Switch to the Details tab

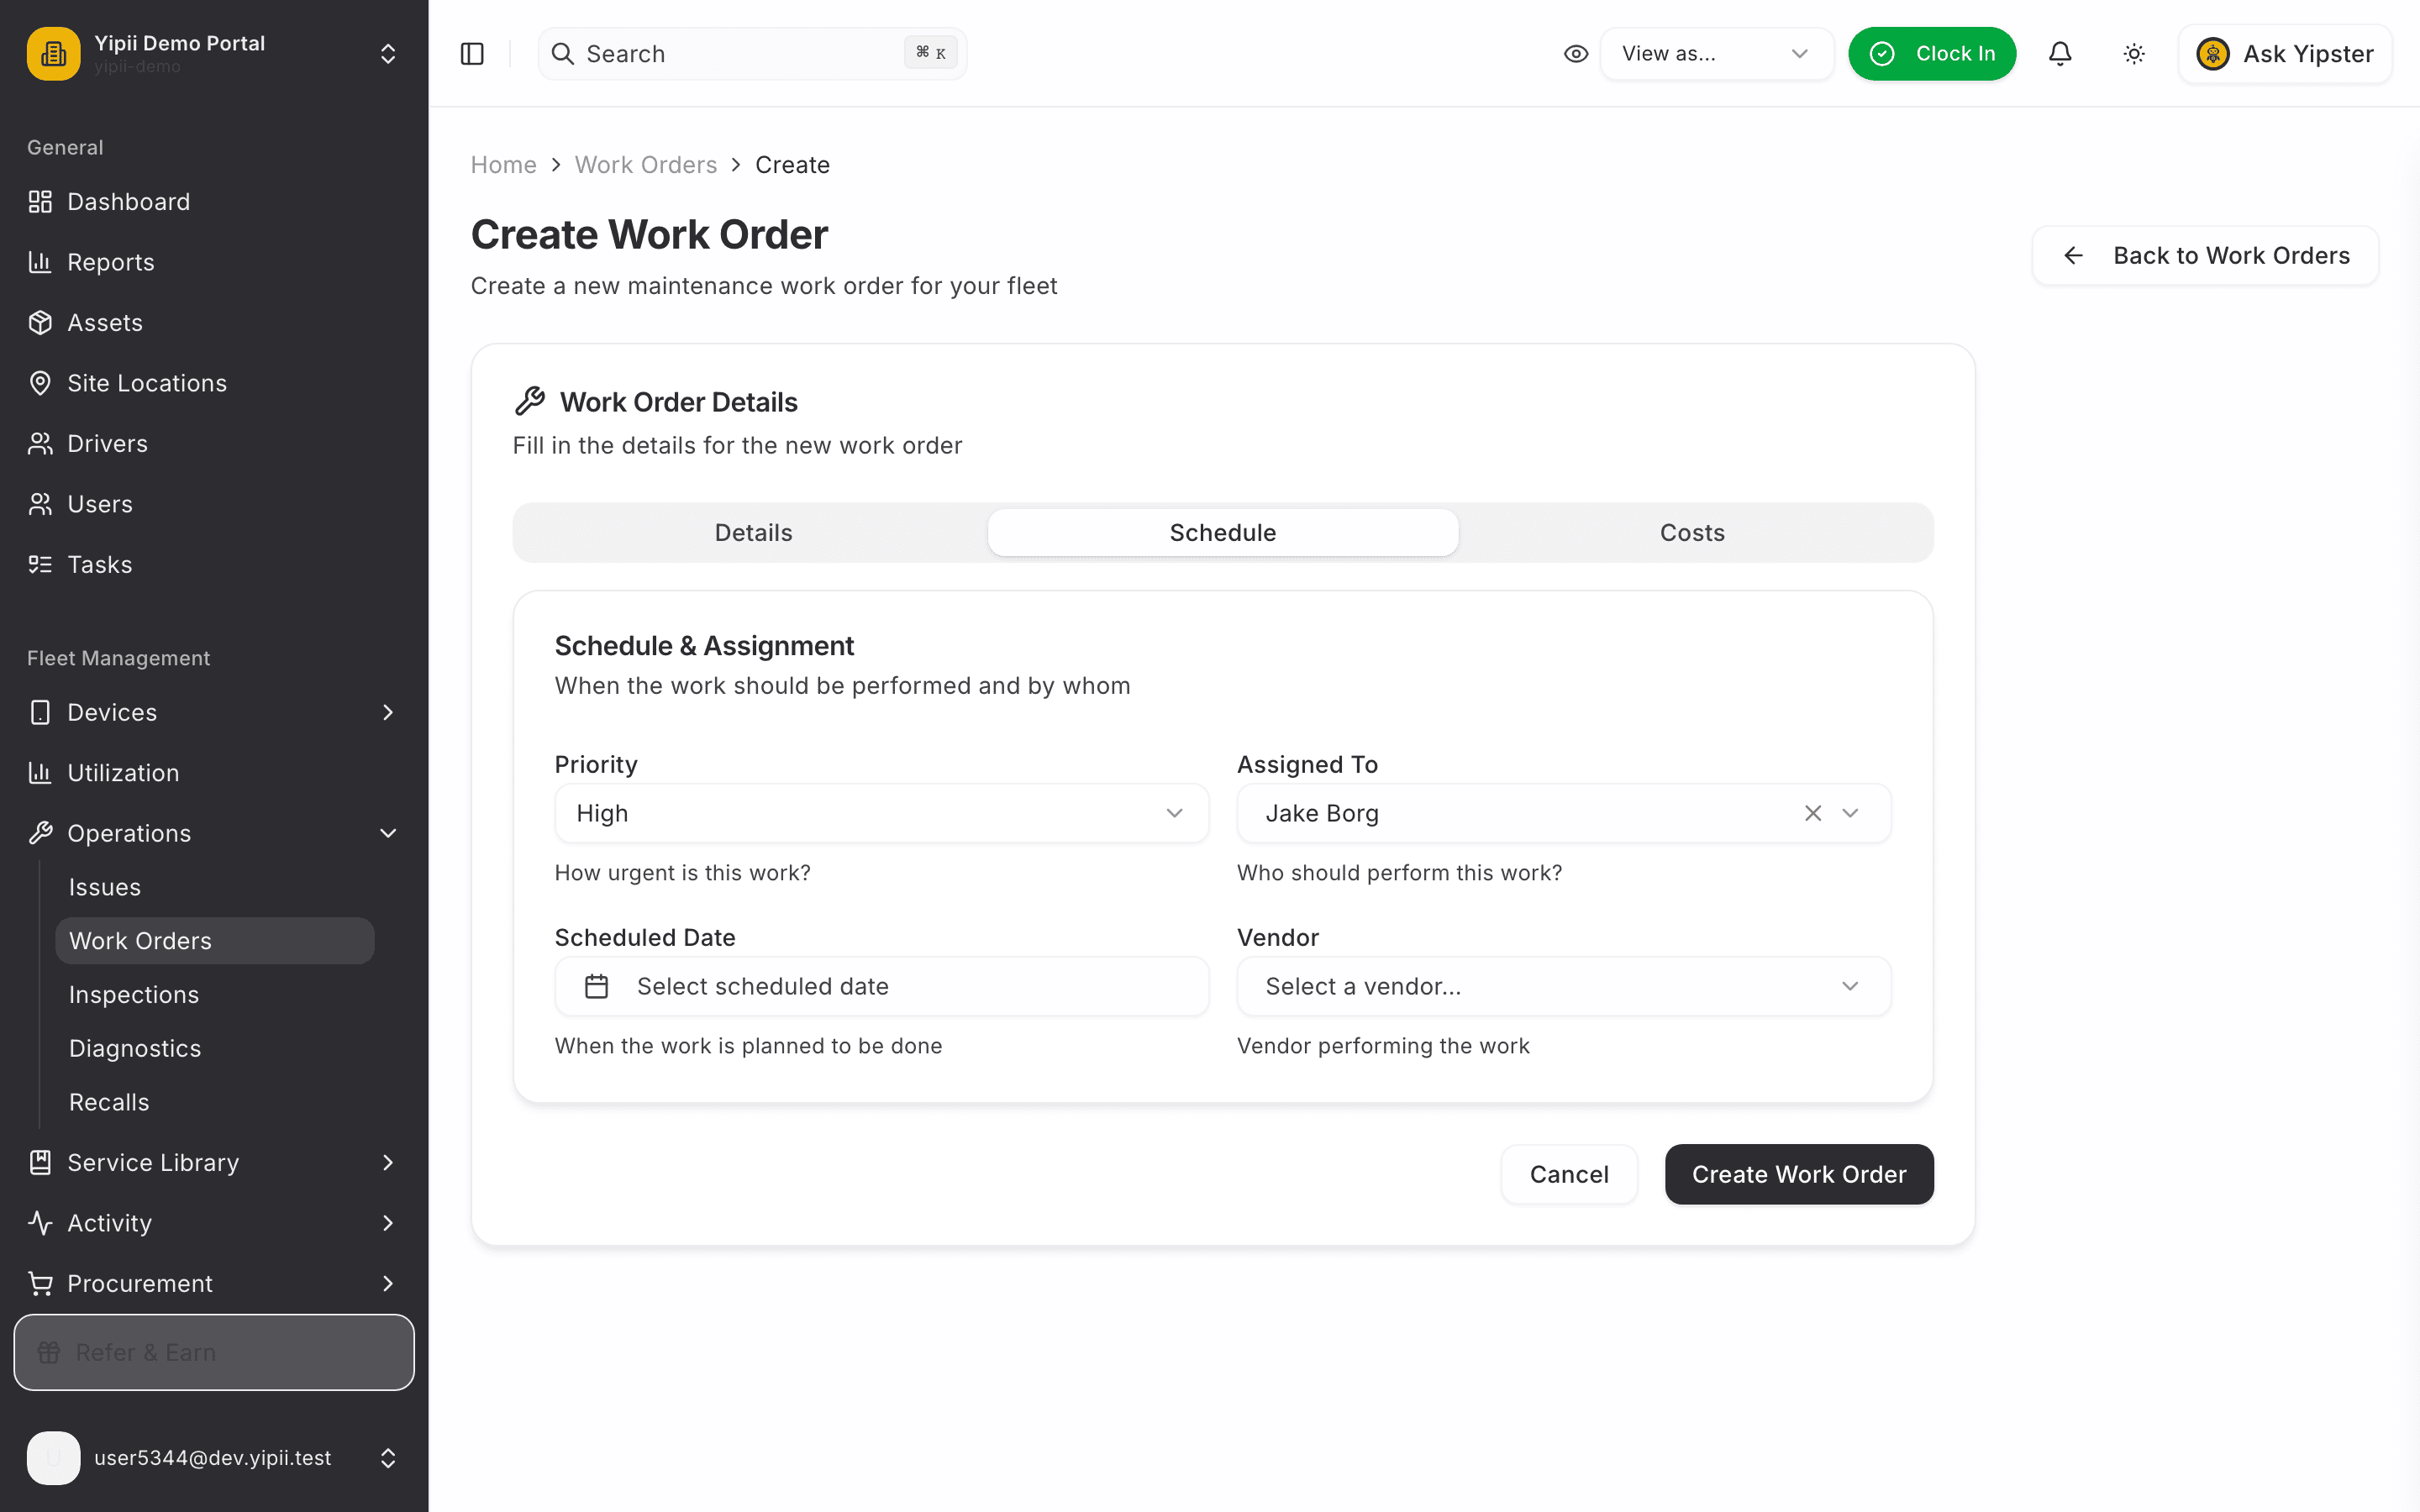click(x=753, y=533)
